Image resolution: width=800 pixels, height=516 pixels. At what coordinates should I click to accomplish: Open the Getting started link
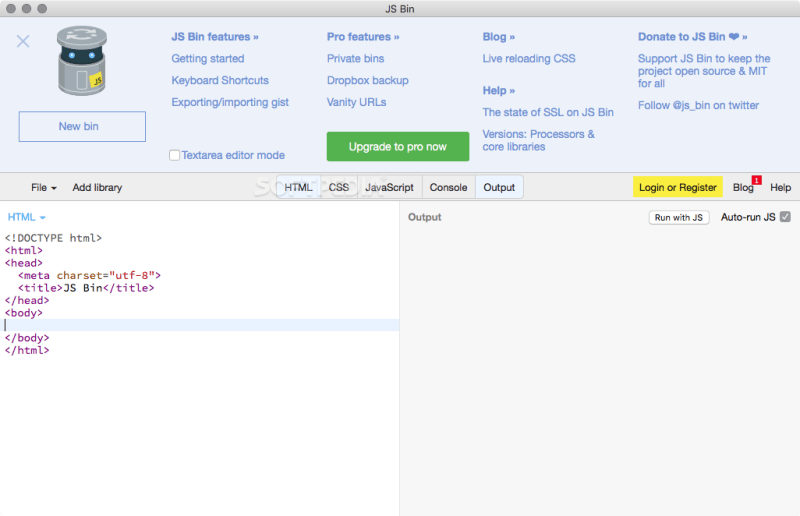click(208, 59)
